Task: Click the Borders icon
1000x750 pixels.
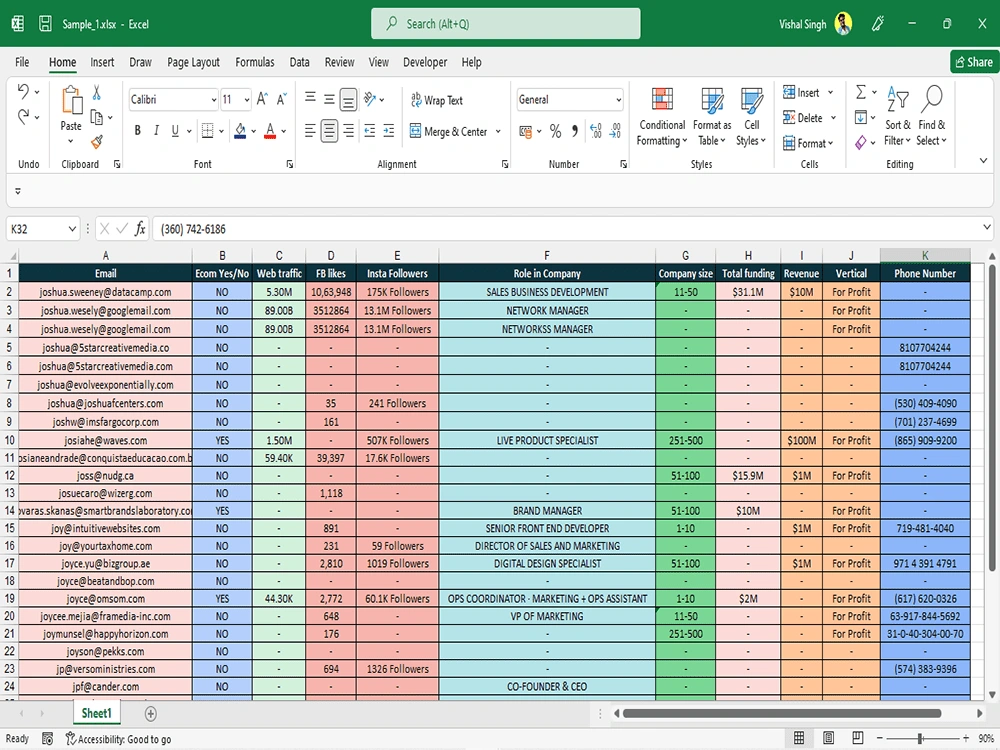Action: point(208,131)
